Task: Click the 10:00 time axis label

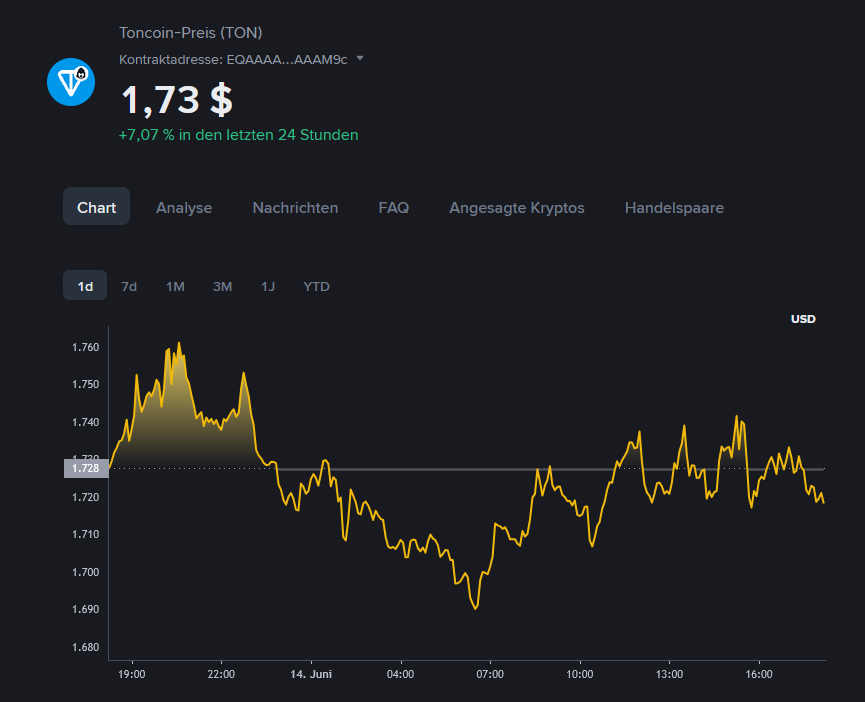Action: coord(580,674)
